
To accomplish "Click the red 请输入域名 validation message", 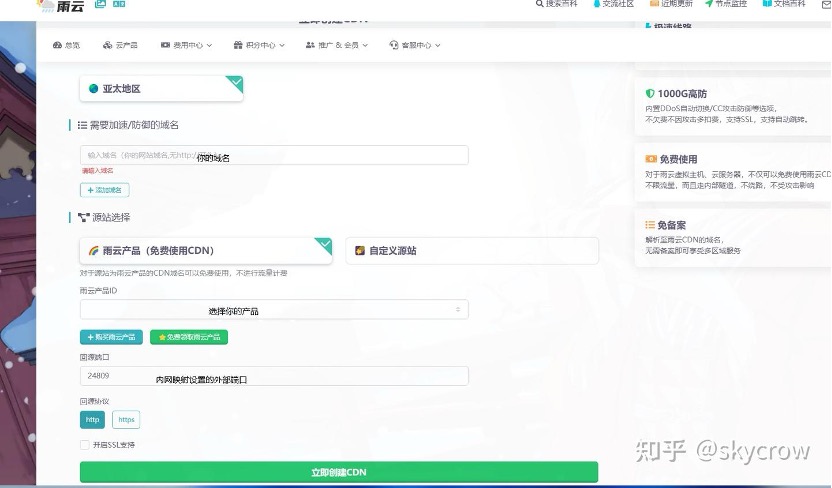I will coord(98,171).
